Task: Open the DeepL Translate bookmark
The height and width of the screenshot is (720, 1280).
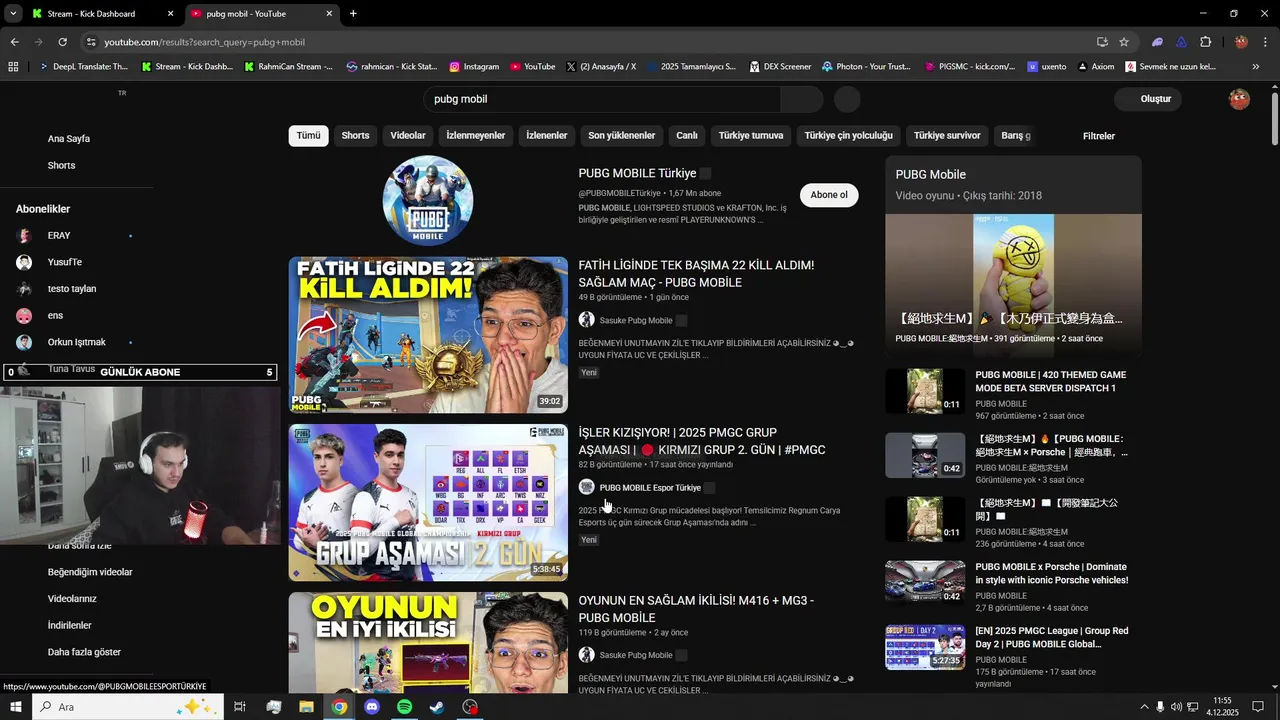Action: (x=82, y=67)
